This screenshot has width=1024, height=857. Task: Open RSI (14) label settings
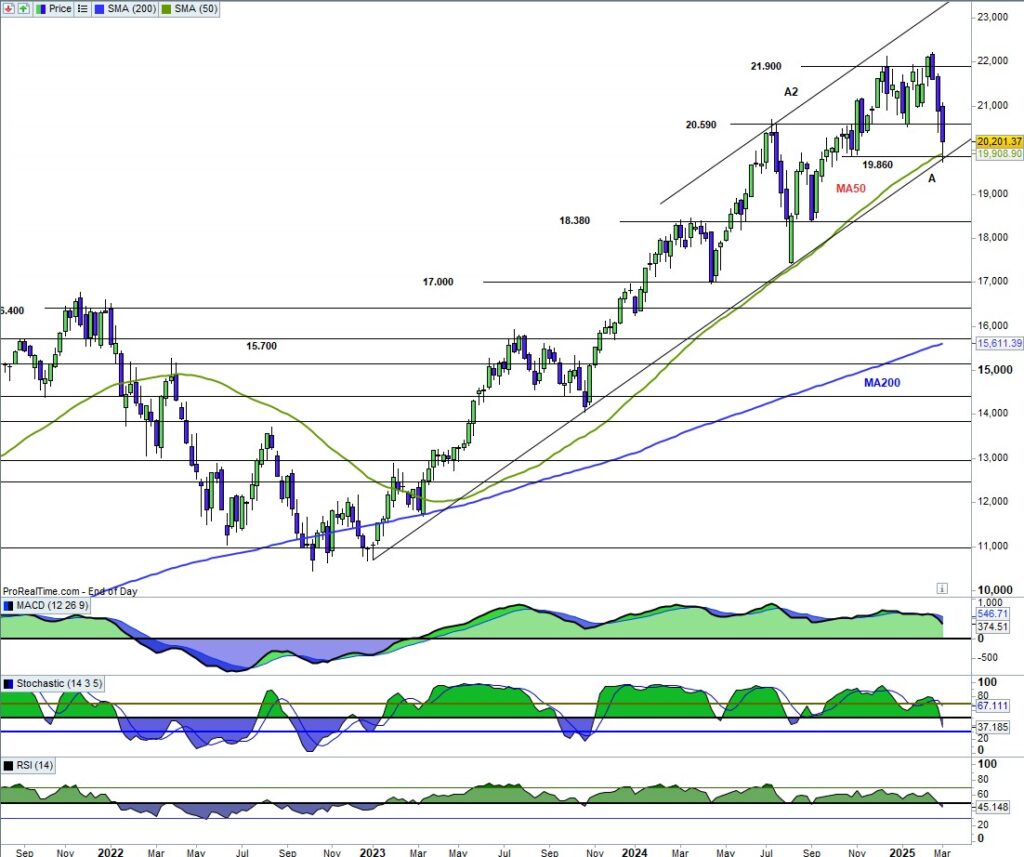pos(35,766)
